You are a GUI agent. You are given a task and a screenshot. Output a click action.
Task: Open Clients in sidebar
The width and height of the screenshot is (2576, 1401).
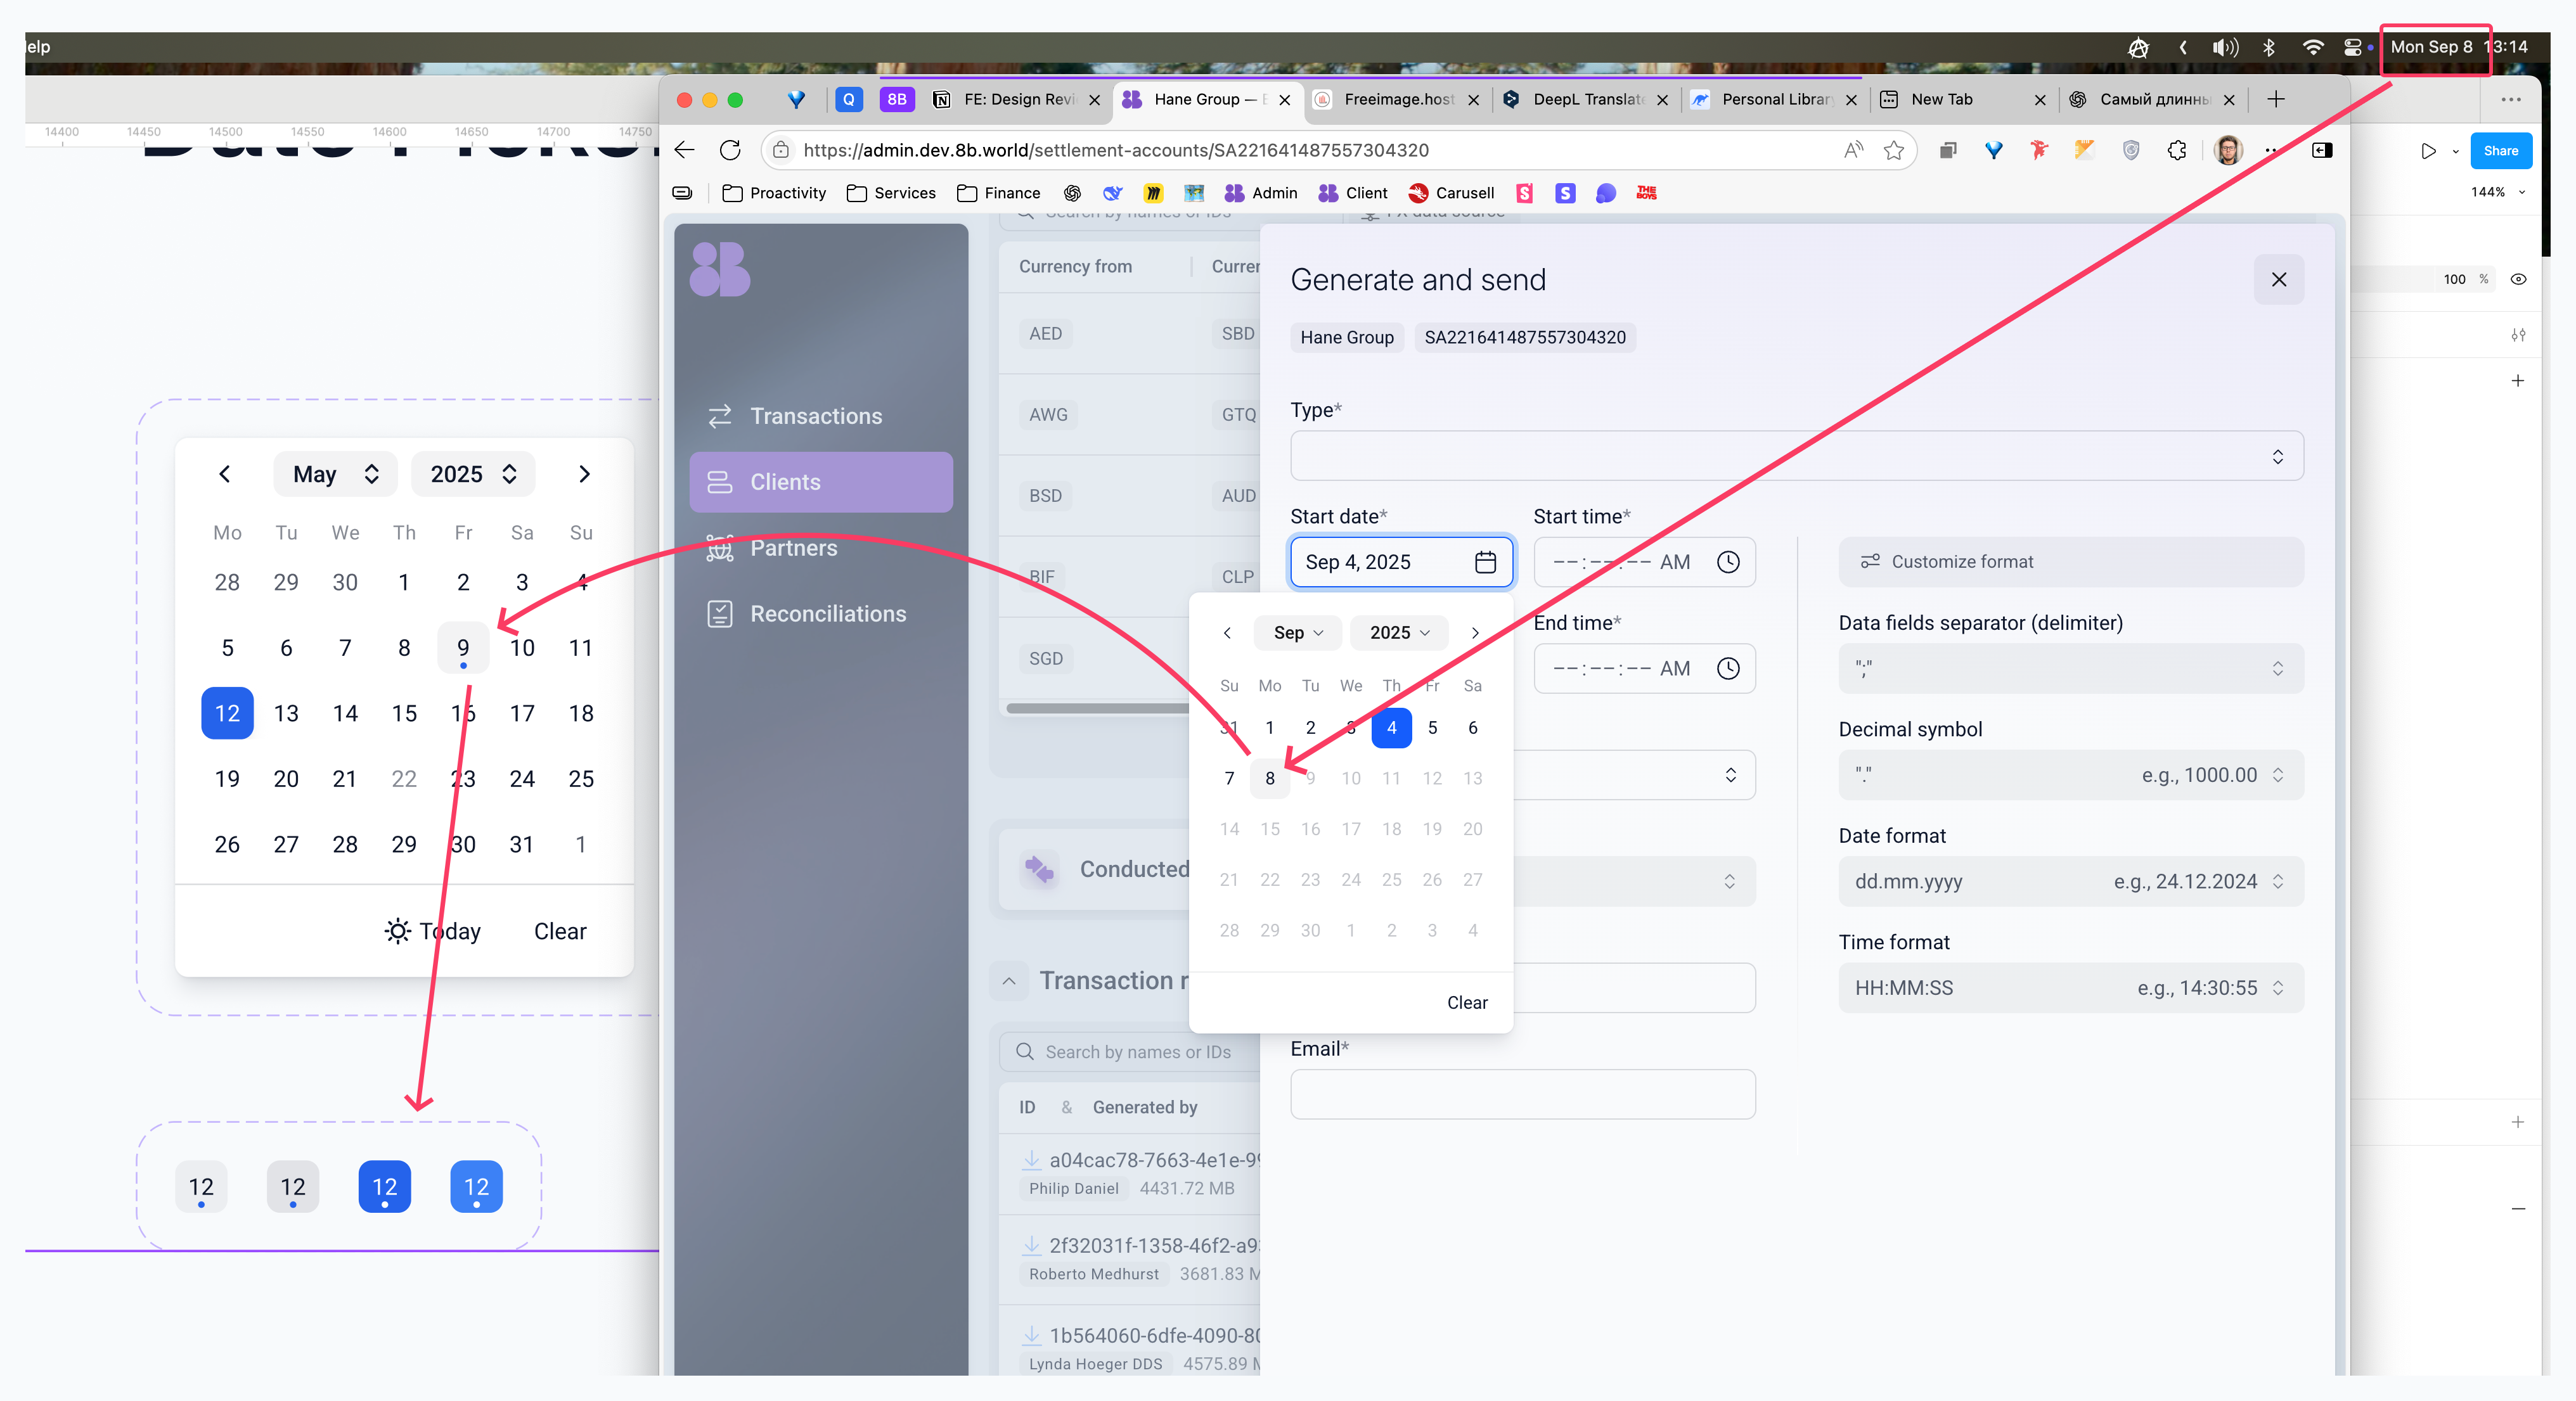click(820, 482)
